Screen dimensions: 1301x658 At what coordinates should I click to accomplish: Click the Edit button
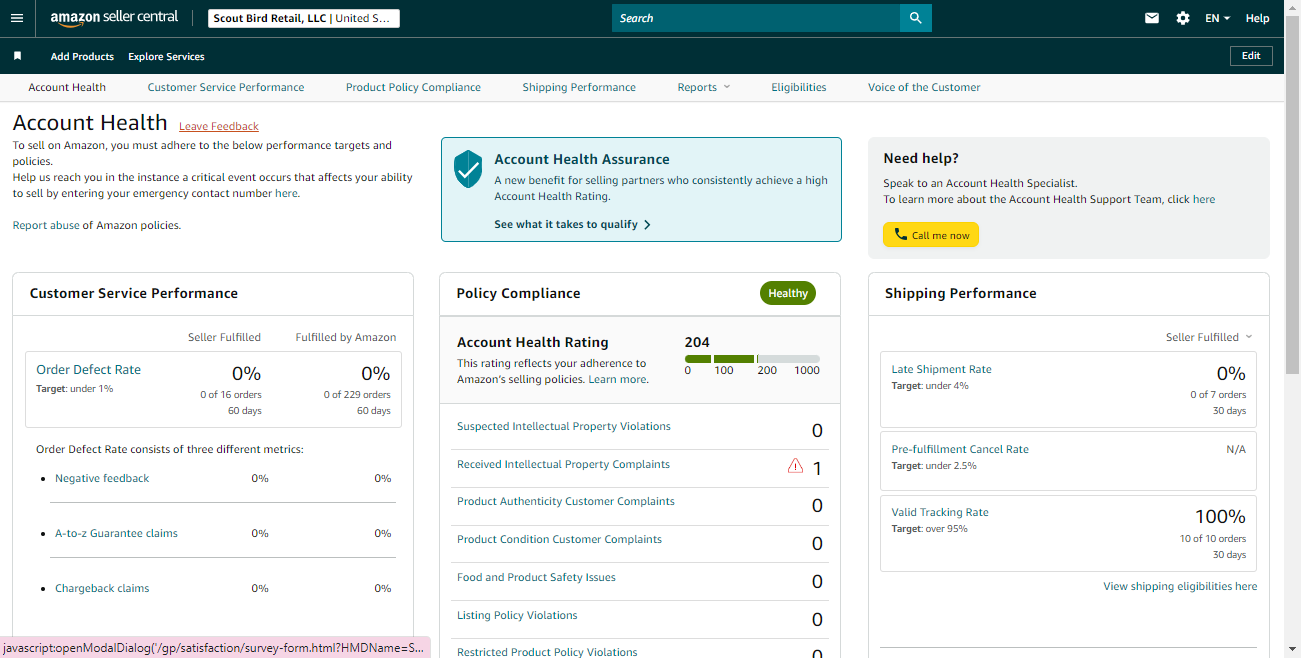[x=1251, y=56]
